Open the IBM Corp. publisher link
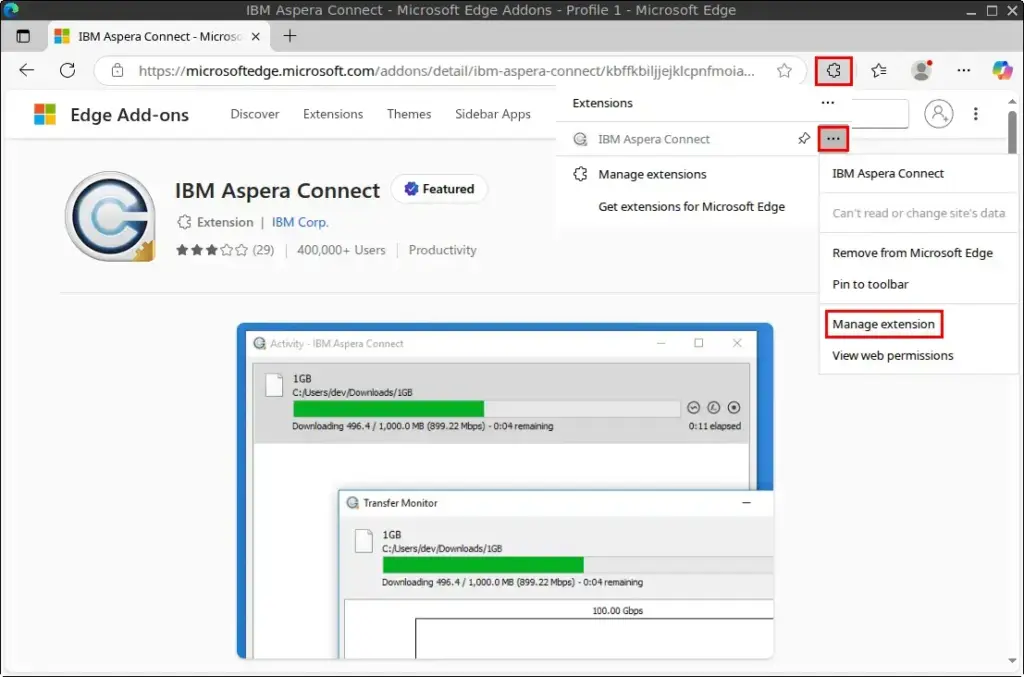 tap(300, 222)
